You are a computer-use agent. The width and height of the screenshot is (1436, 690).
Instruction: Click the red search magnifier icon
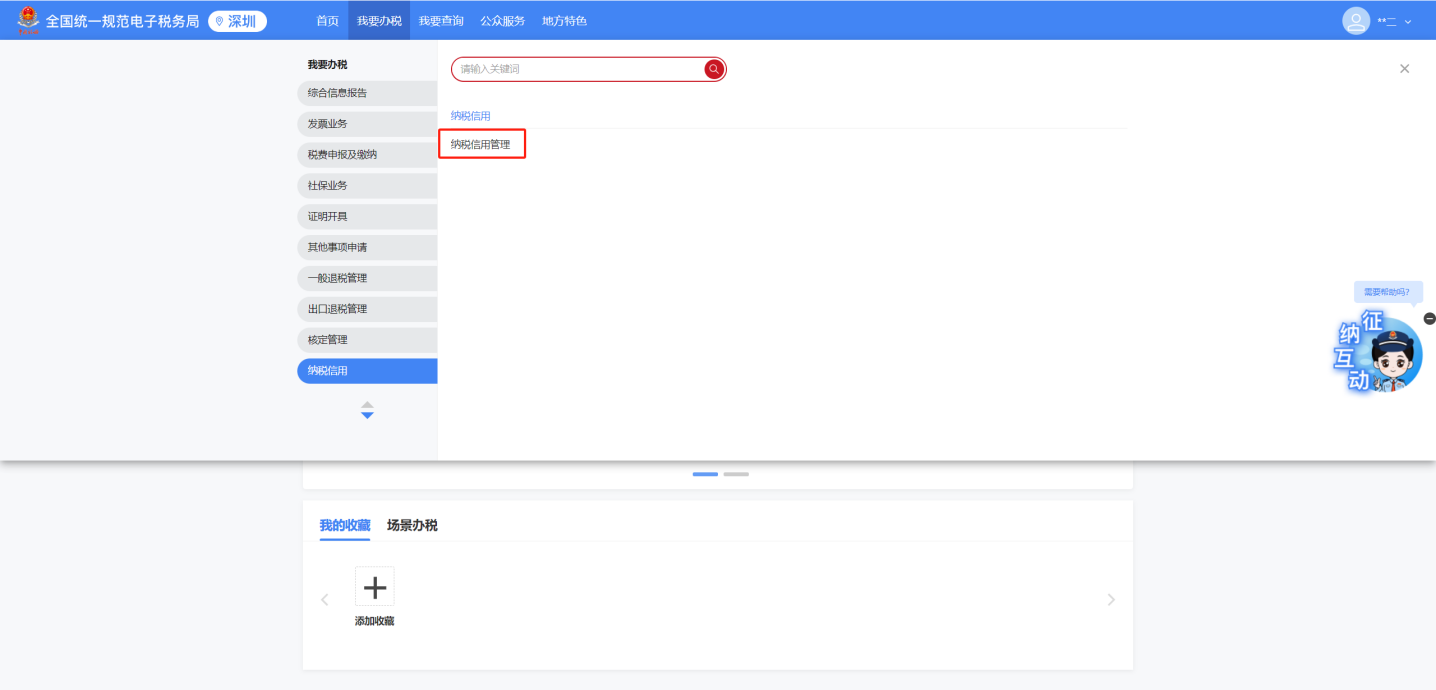point(714,69)
